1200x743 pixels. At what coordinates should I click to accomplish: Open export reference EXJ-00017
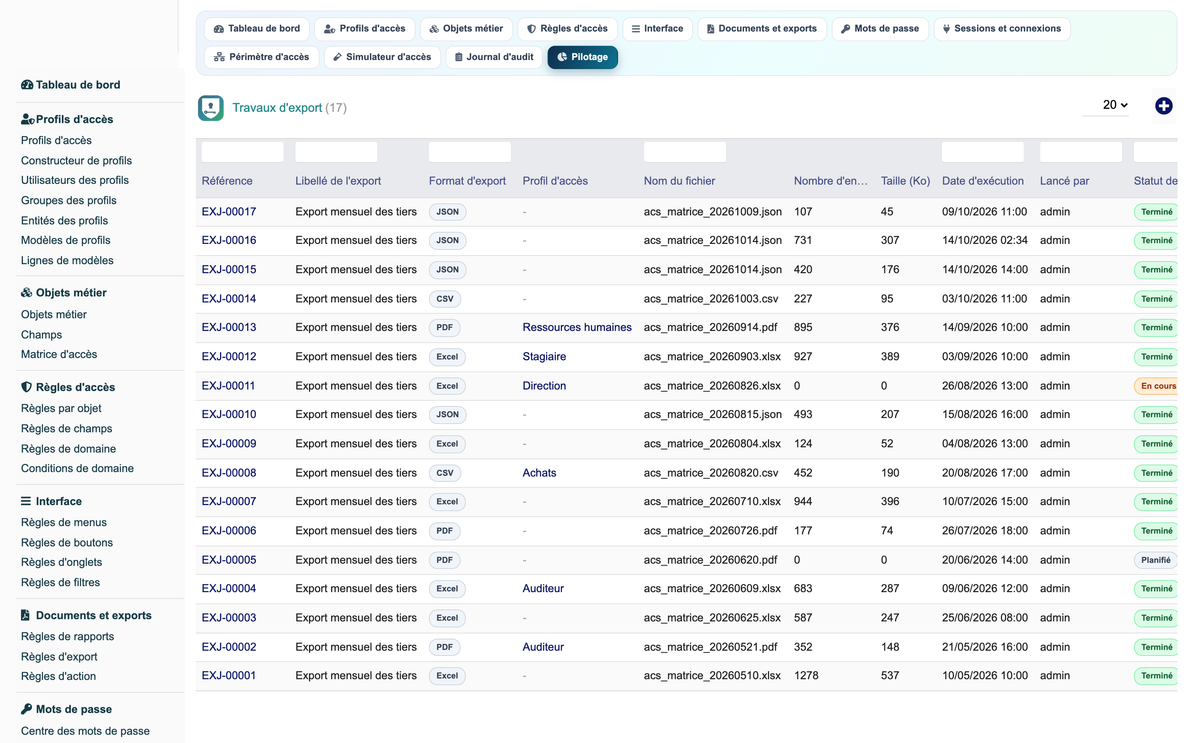pyautogui.click(x=229, y=212)
